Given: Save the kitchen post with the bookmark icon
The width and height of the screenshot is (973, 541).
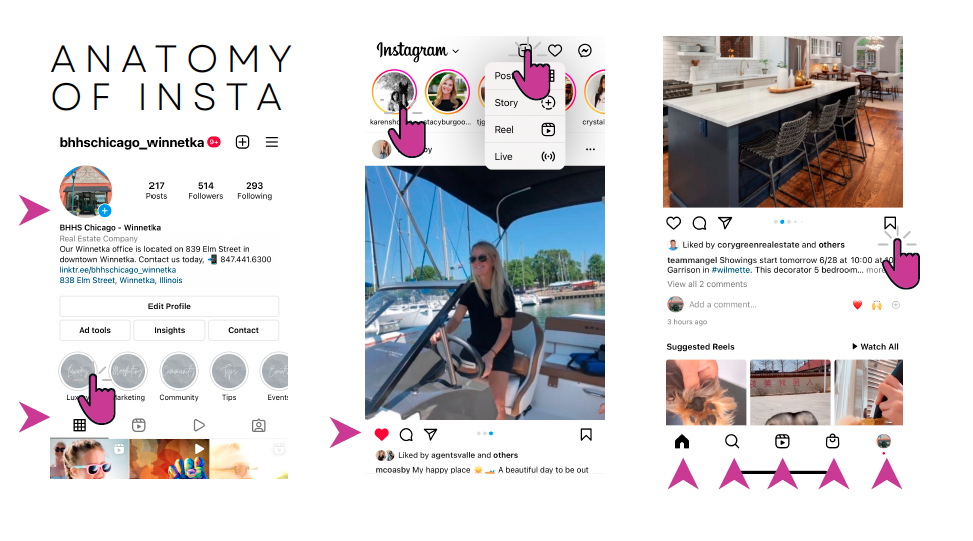Looking at the screenshot, I should [890, 223].
